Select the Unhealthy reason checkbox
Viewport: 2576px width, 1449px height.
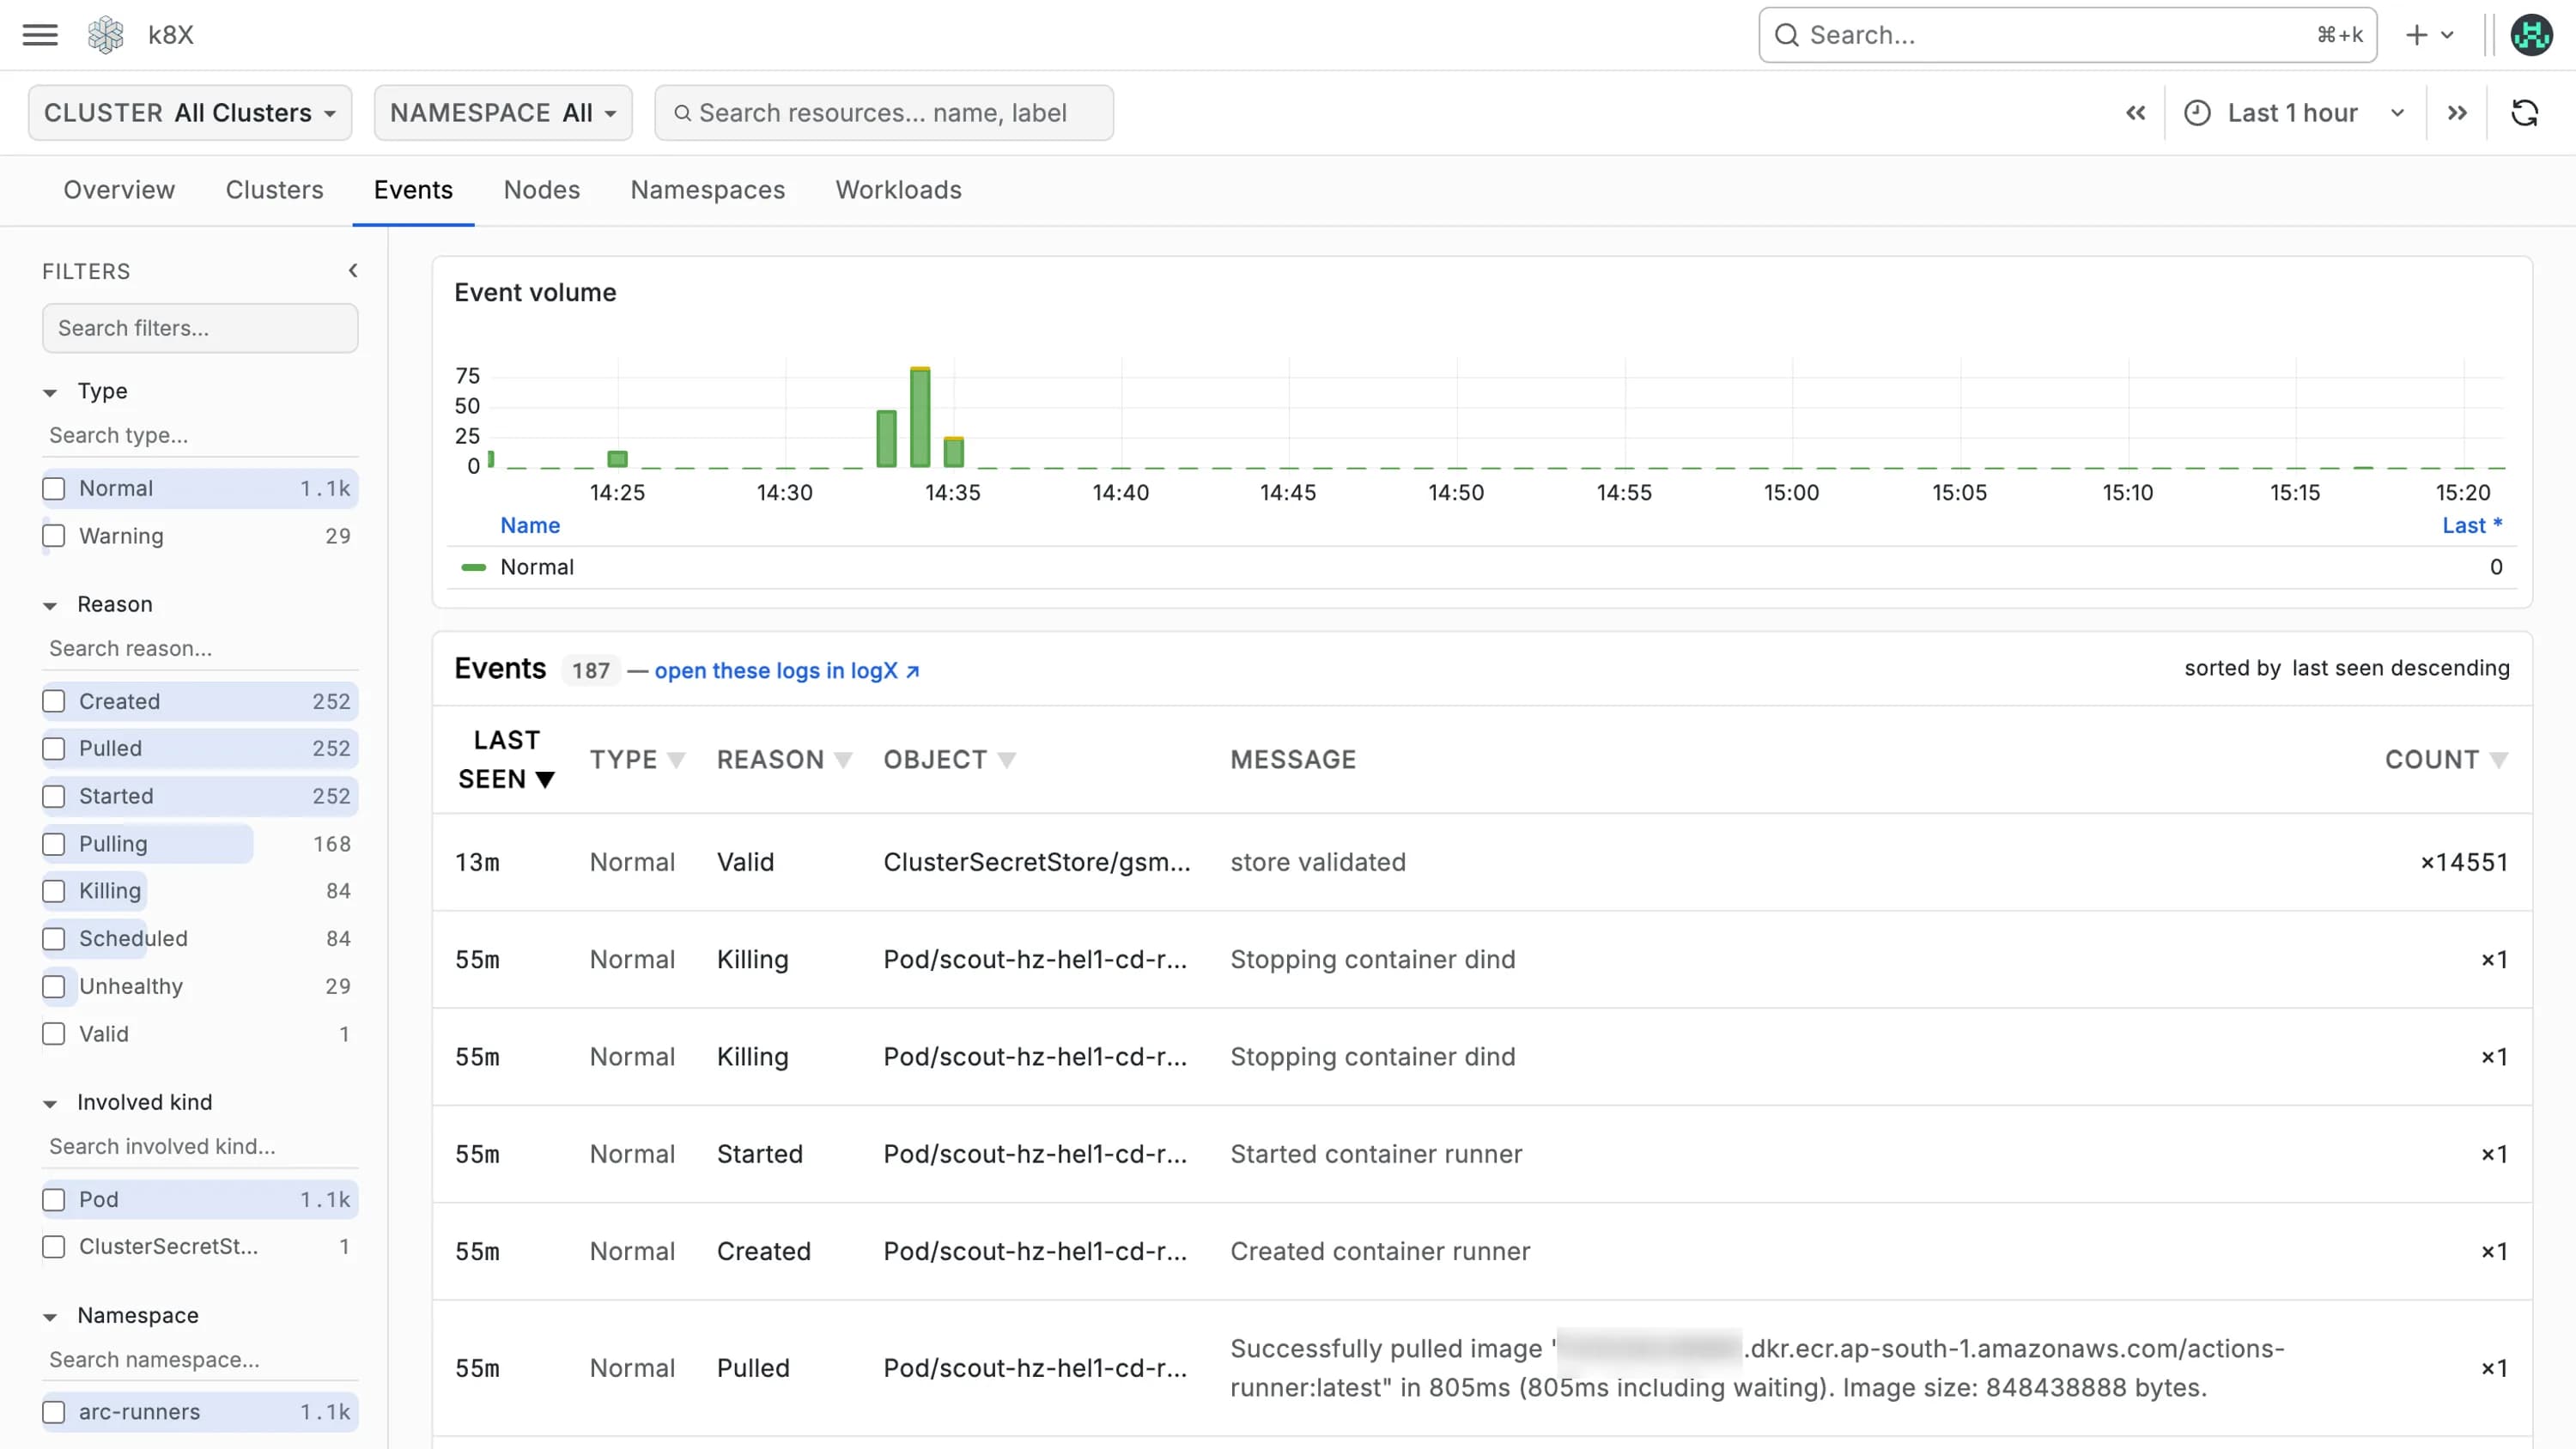(54, 987)
